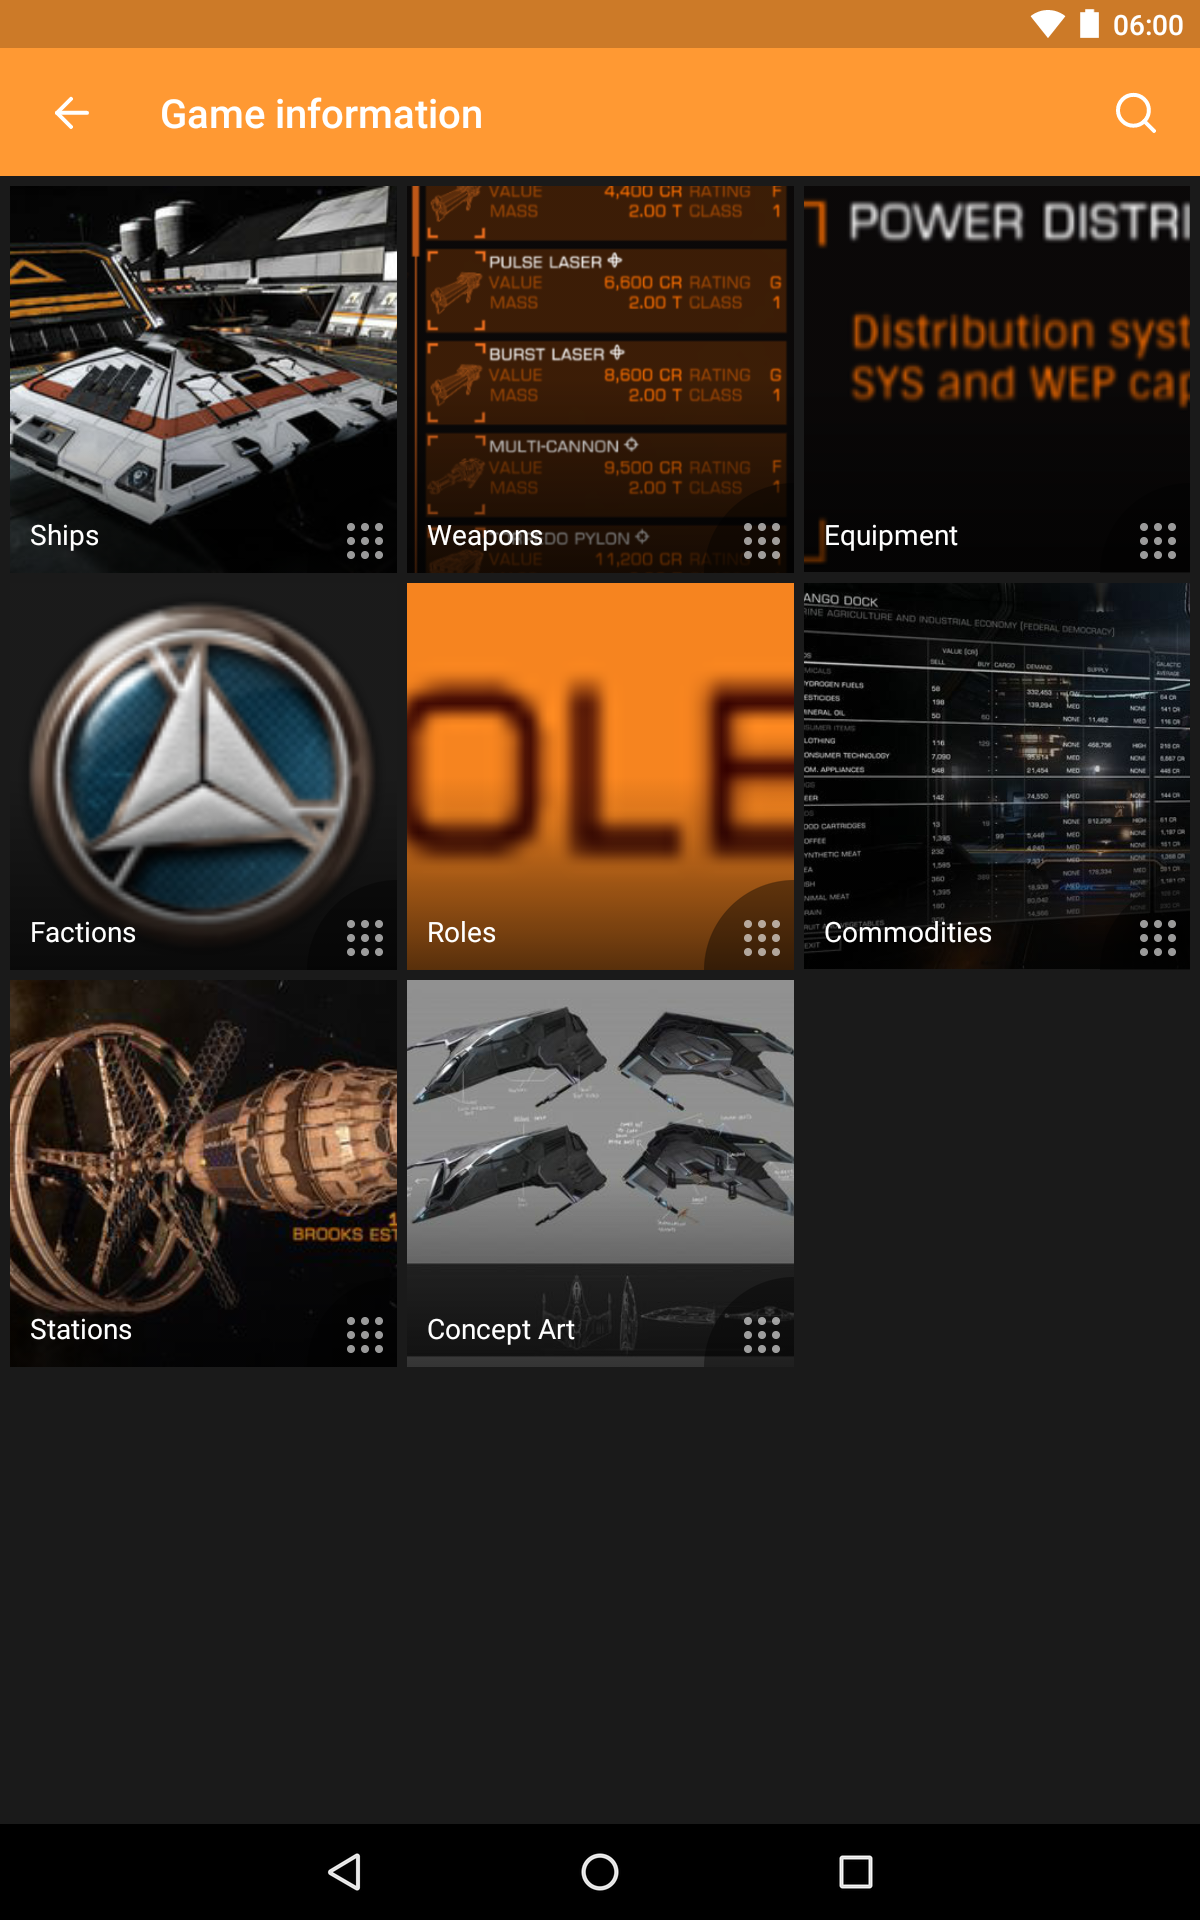This screenshot has width=1200, height=1920.
Task: Tap the back arrow icon
Action: (x=72, y=113)
